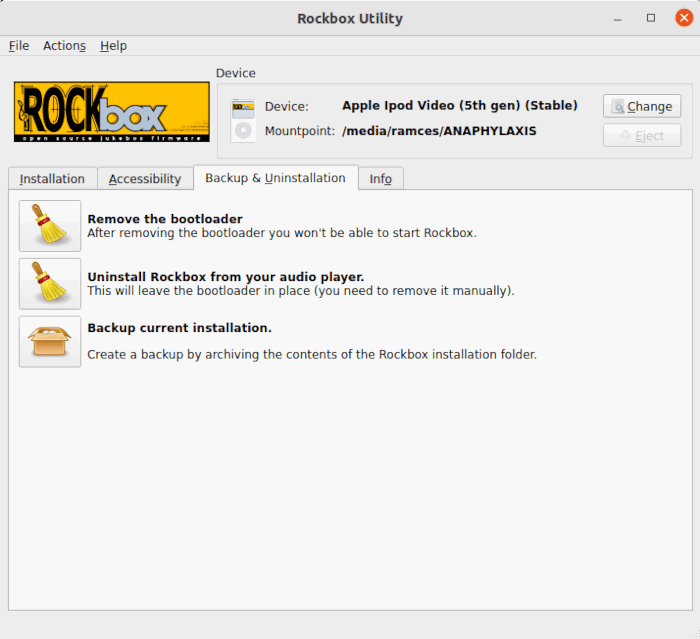Click the Change device button
The height and width of the screenshot is (639, 700).
coord(642,106)
